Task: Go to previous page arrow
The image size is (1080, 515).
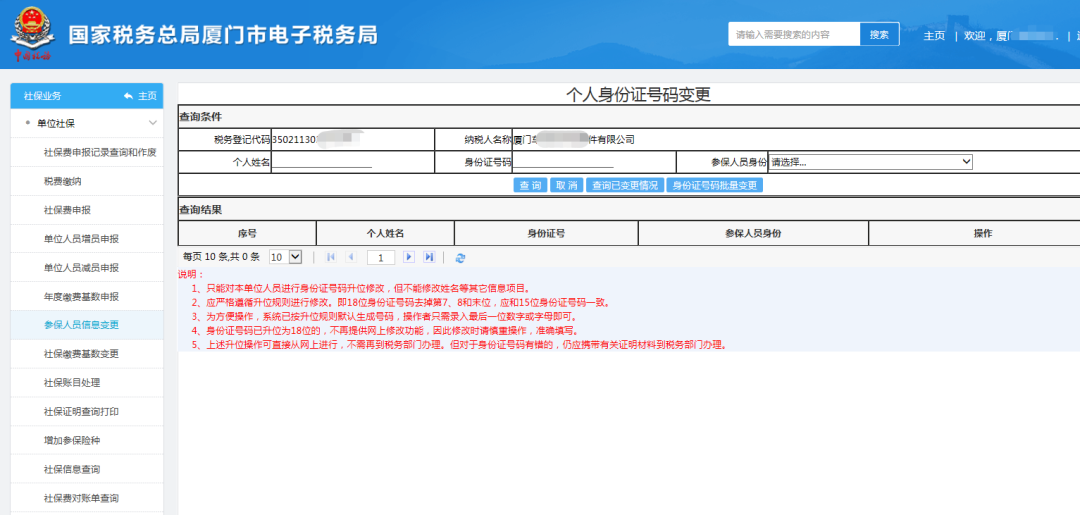Action: (x=351, y=257)
